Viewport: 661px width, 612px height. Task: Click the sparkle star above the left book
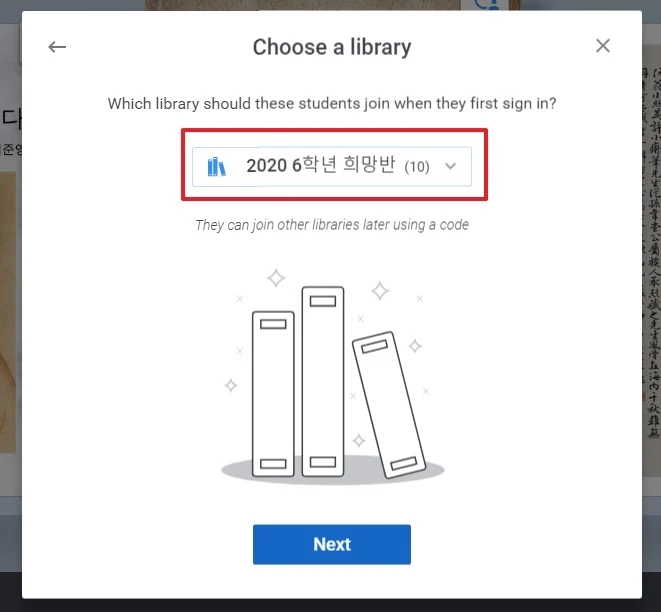pyautogui.click(x=276, y=278)
